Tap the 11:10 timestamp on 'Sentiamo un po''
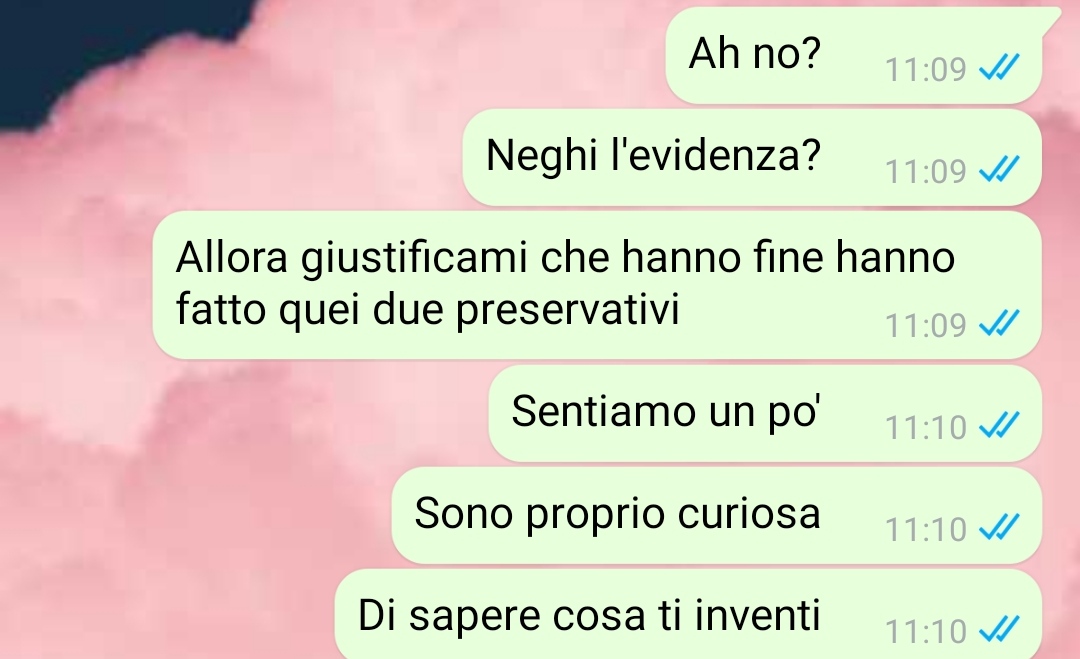Viewport: 1080px width, 659px height. point(926,428)
